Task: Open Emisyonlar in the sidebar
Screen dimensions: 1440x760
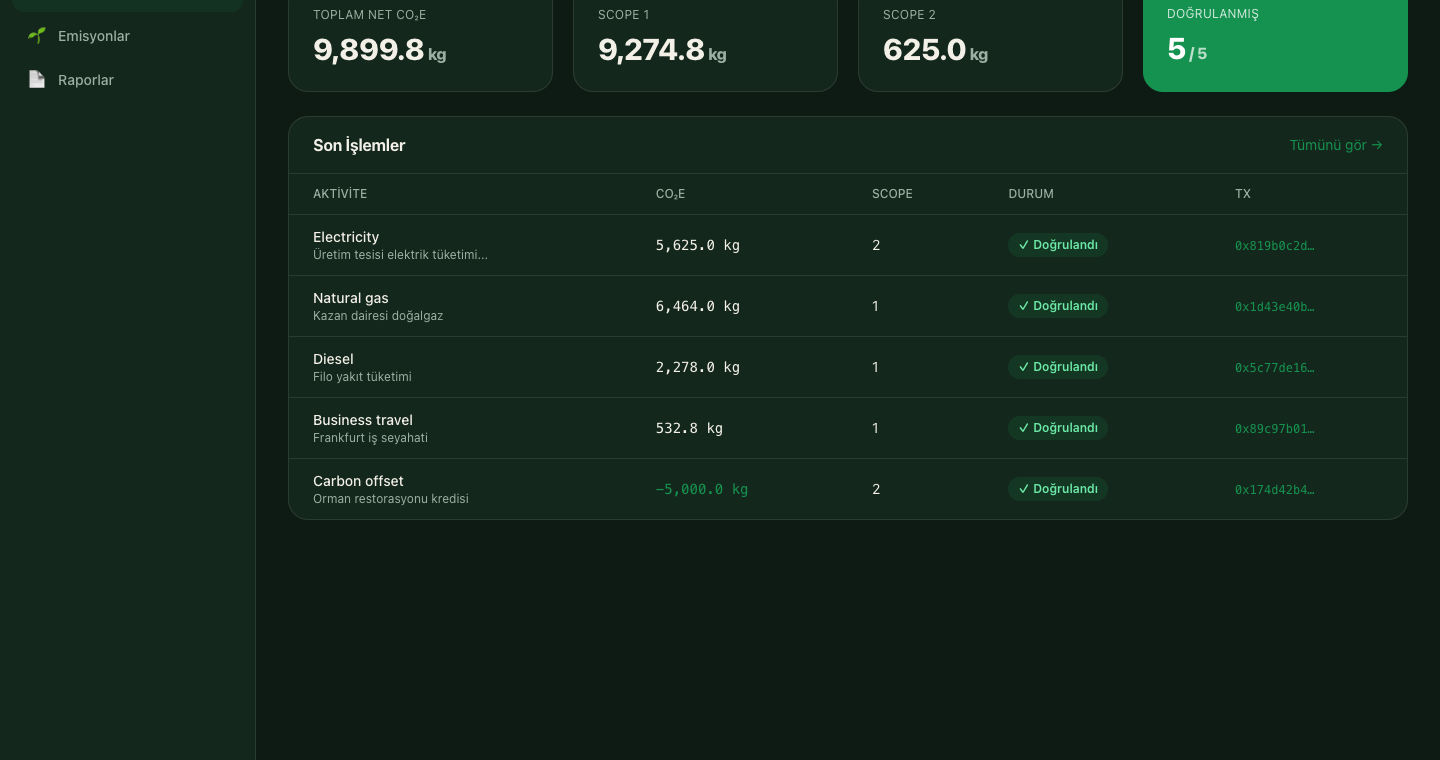Action: coord(128,36)
